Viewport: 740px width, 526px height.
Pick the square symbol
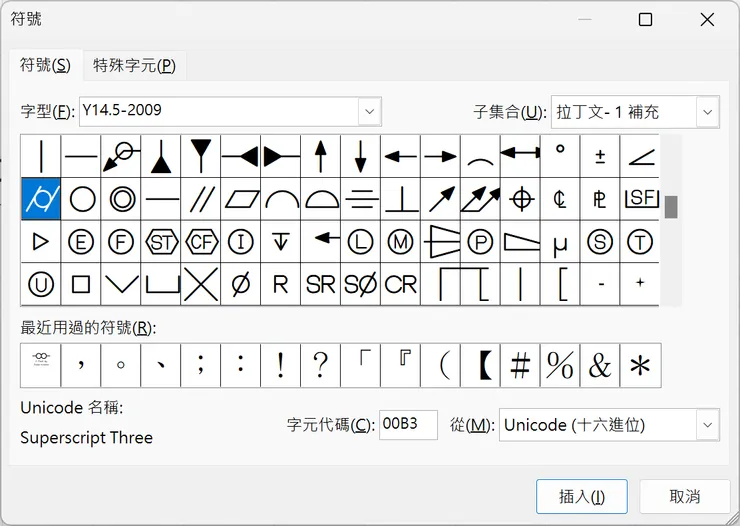(81, 284)
